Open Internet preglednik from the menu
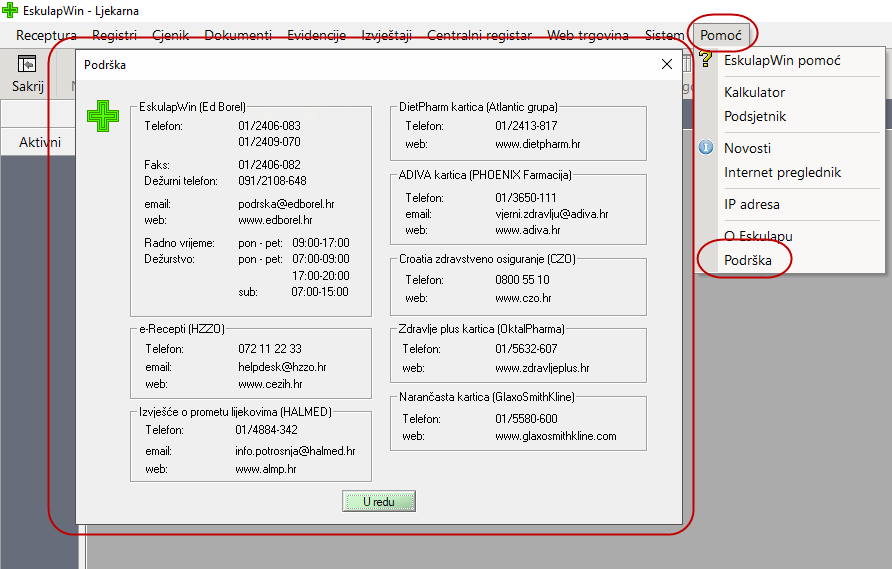 point(782,172)
